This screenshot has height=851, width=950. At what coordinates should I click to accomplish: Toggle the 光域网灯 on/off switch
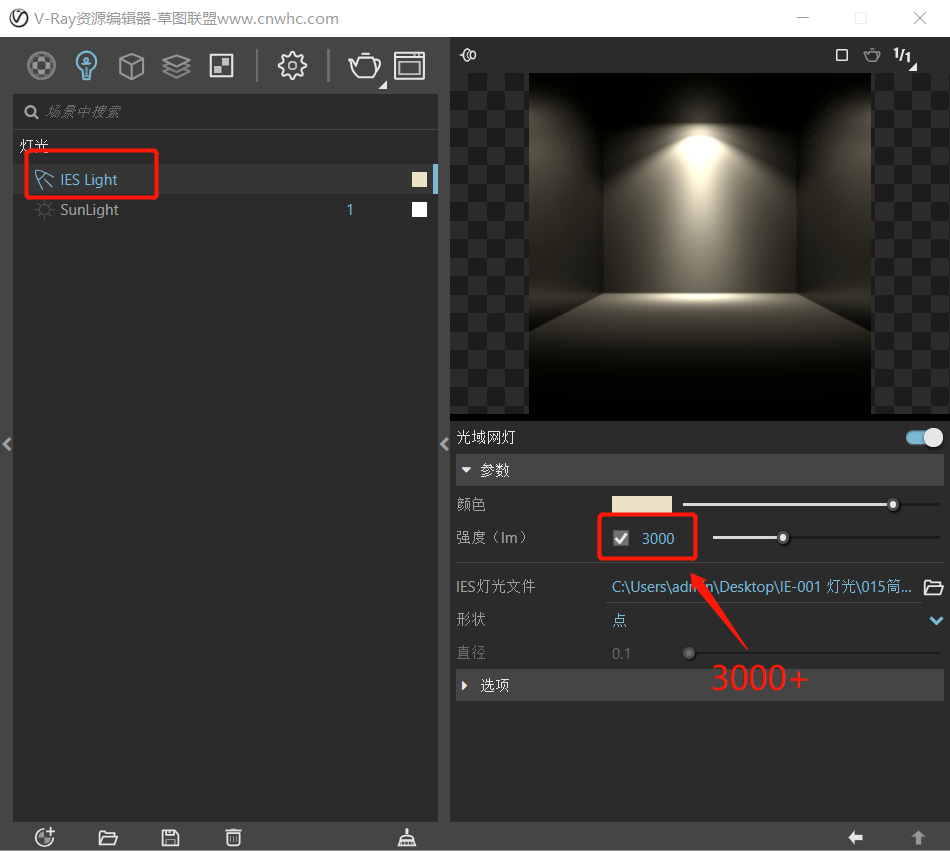coord(924,437)
